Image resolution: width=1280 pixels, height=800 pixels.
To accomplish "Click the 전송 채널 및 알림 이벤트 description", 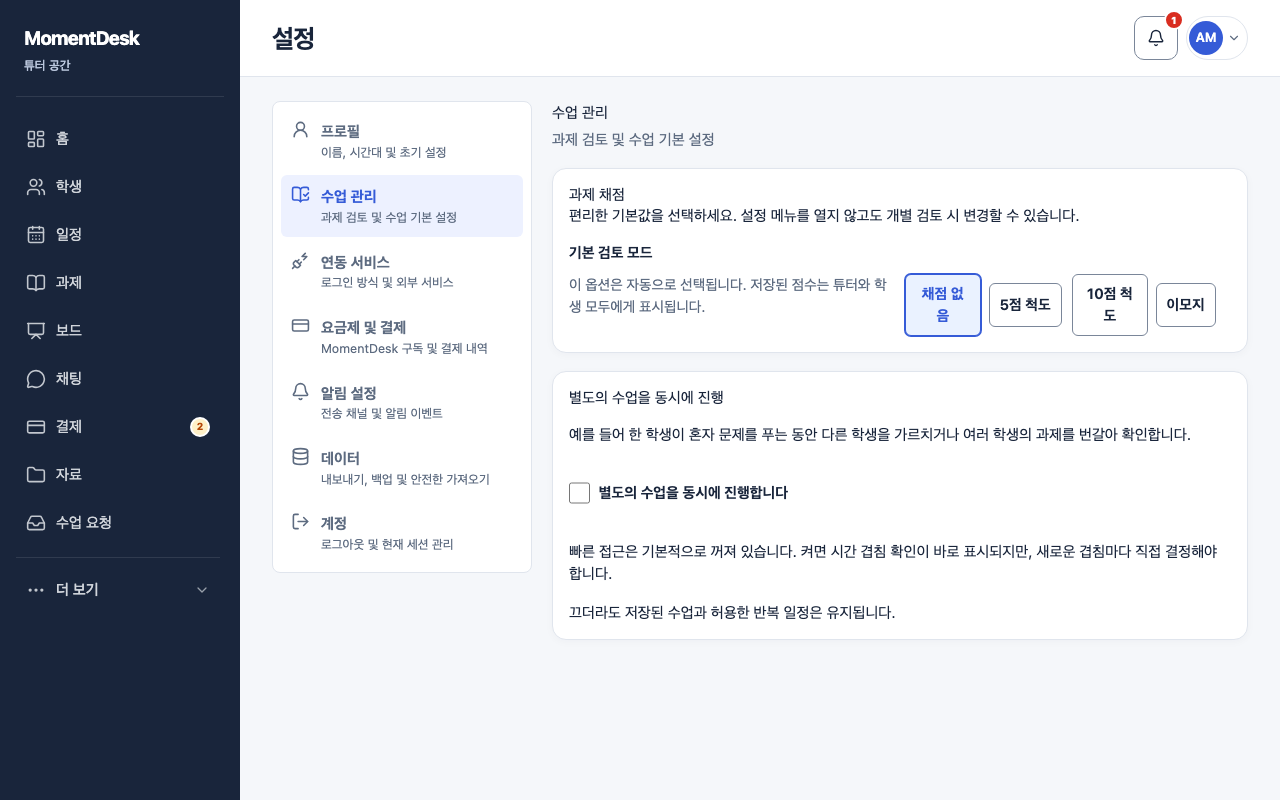I will click(x=381, y=414).
